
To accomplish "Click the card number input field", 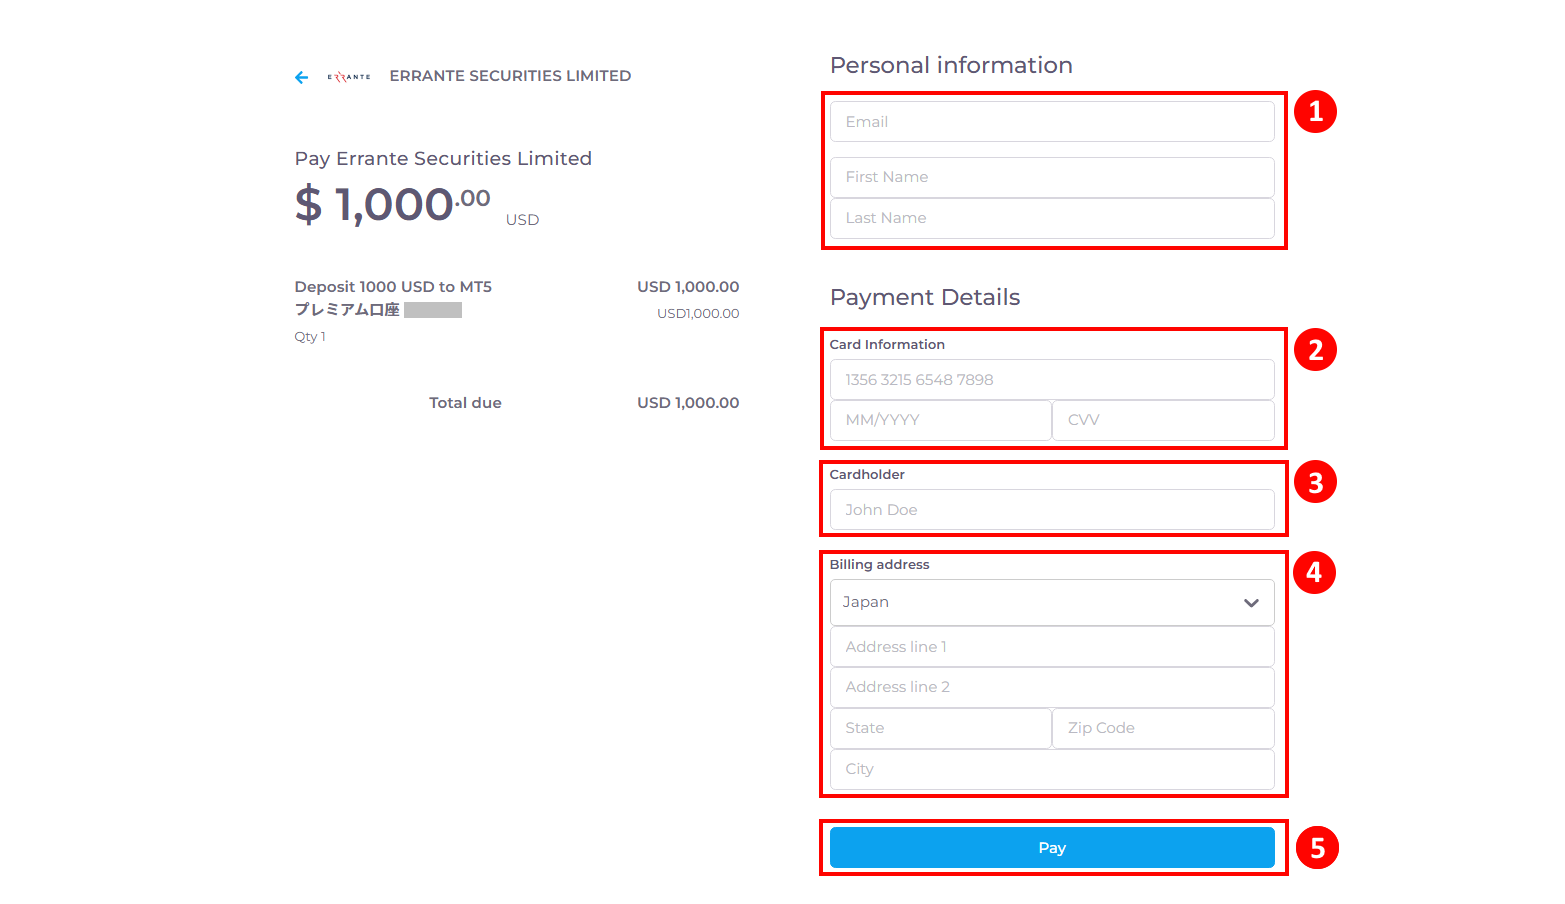I will click(1052, 380).
